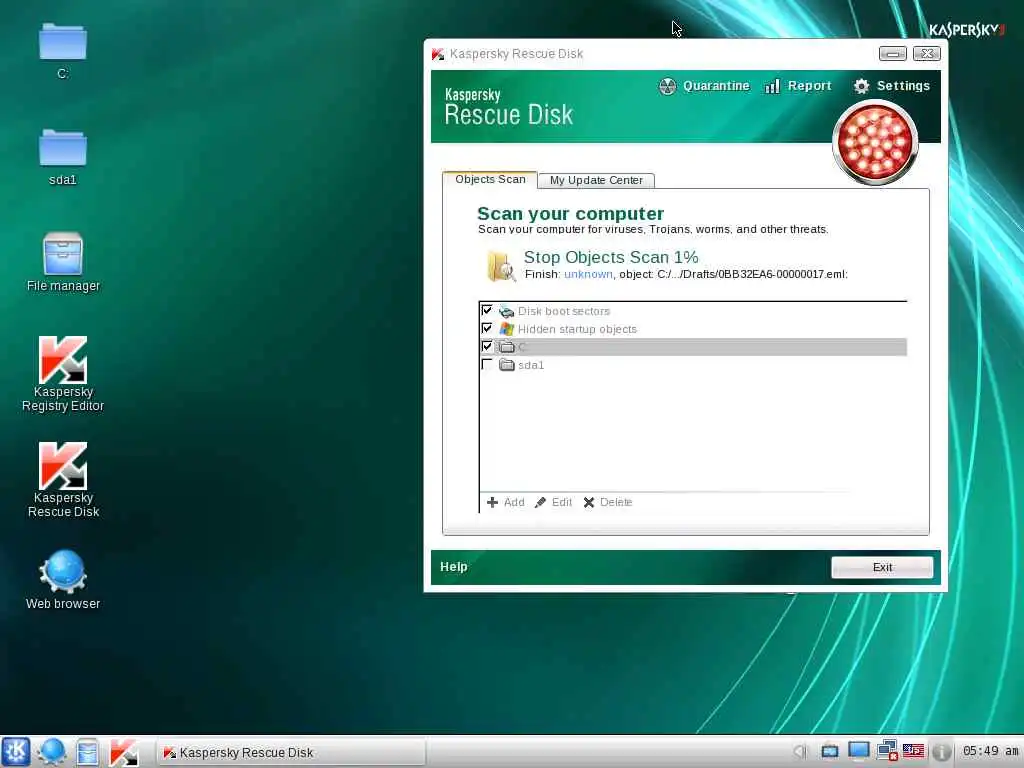1024x768 pixels.
Task: Click Kaspersky launcher icon in taskbar
Action: click(x=123, y=752)
